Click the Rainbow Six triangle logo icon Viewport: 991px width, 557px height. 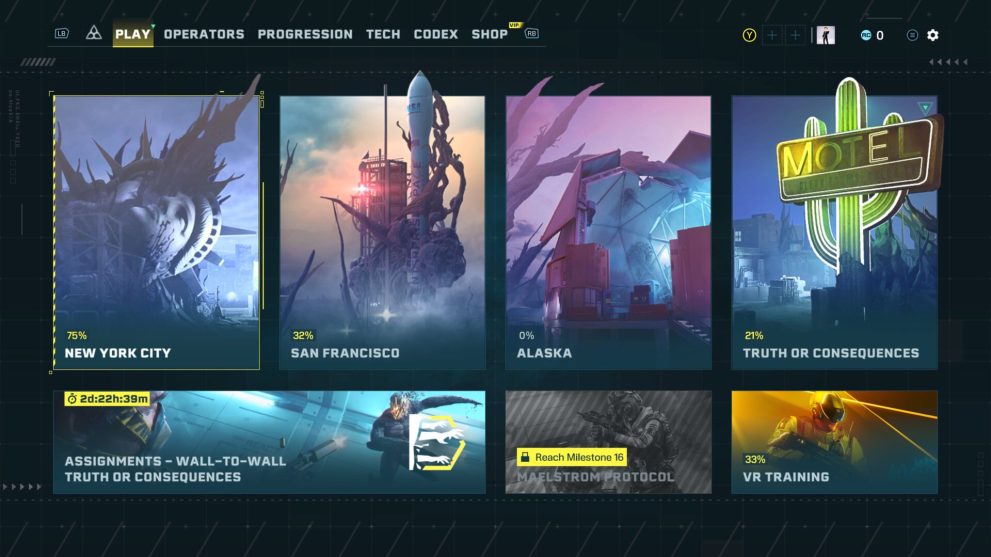pos(94,33)
